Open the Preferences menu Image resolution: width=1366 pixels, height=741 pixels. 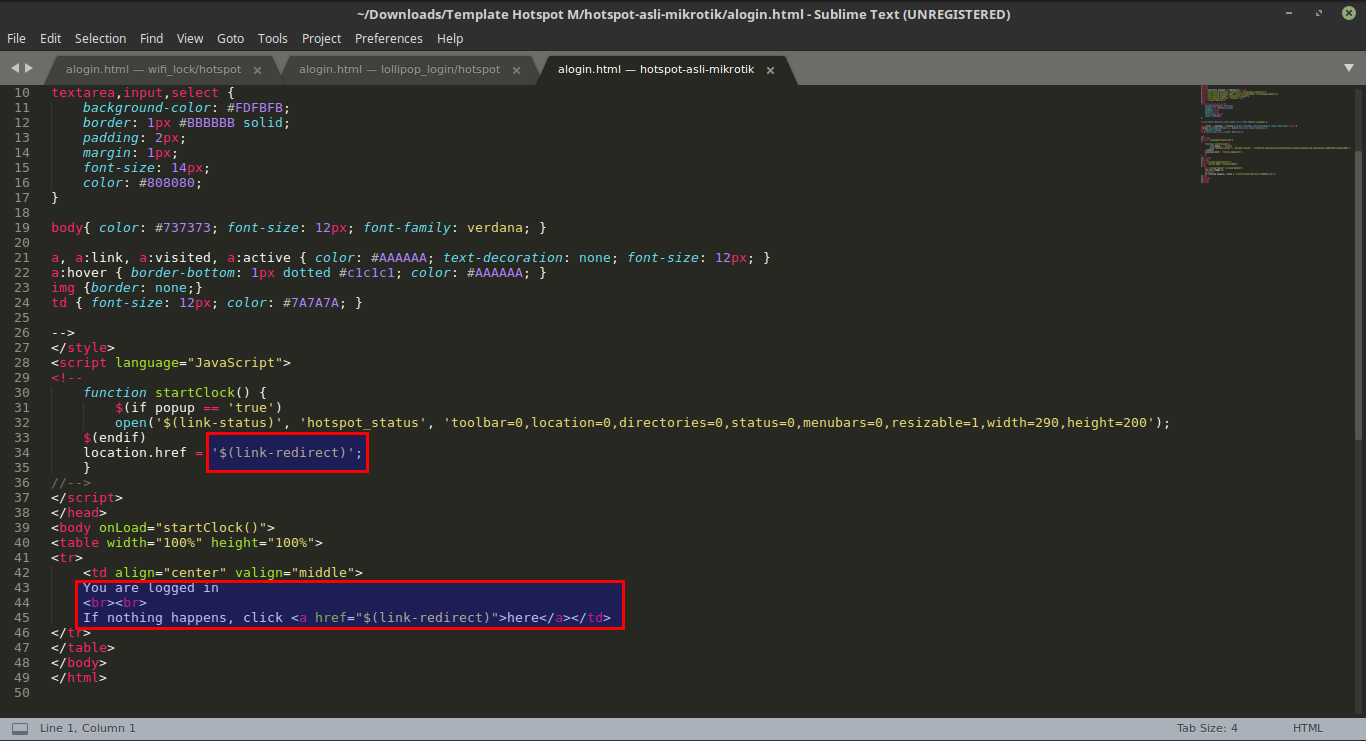pyautogui.click(x=388, y=38)
